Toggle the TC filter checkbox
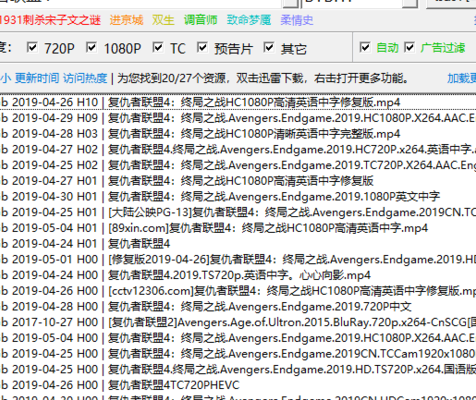Viewport: 476px width, 400px height. (x=158, y=48)
